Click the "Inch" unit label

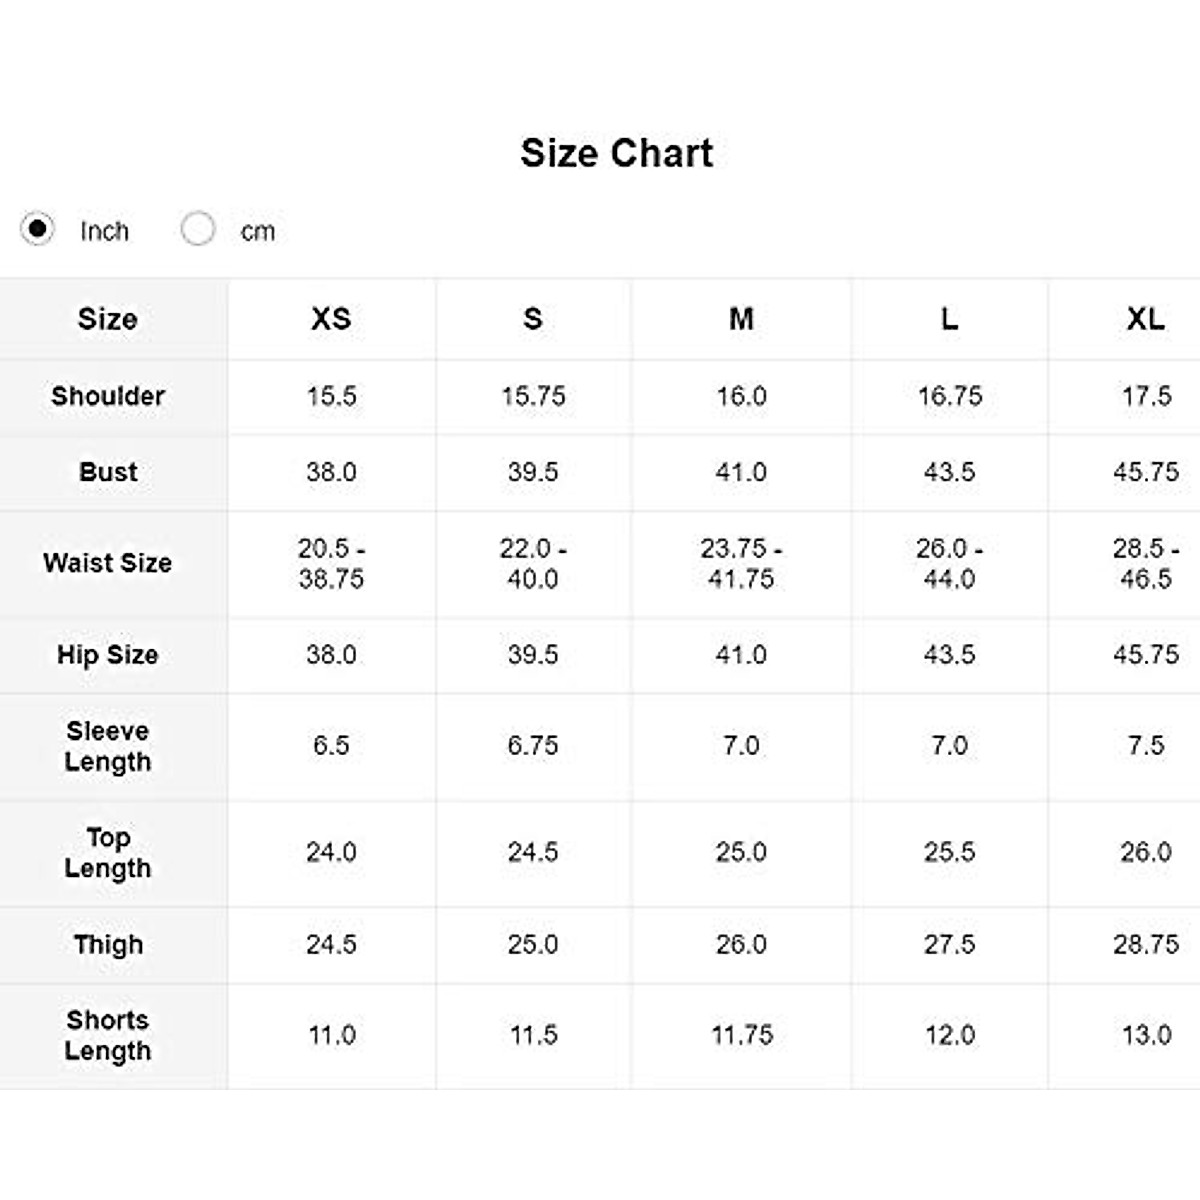[104, 231]
